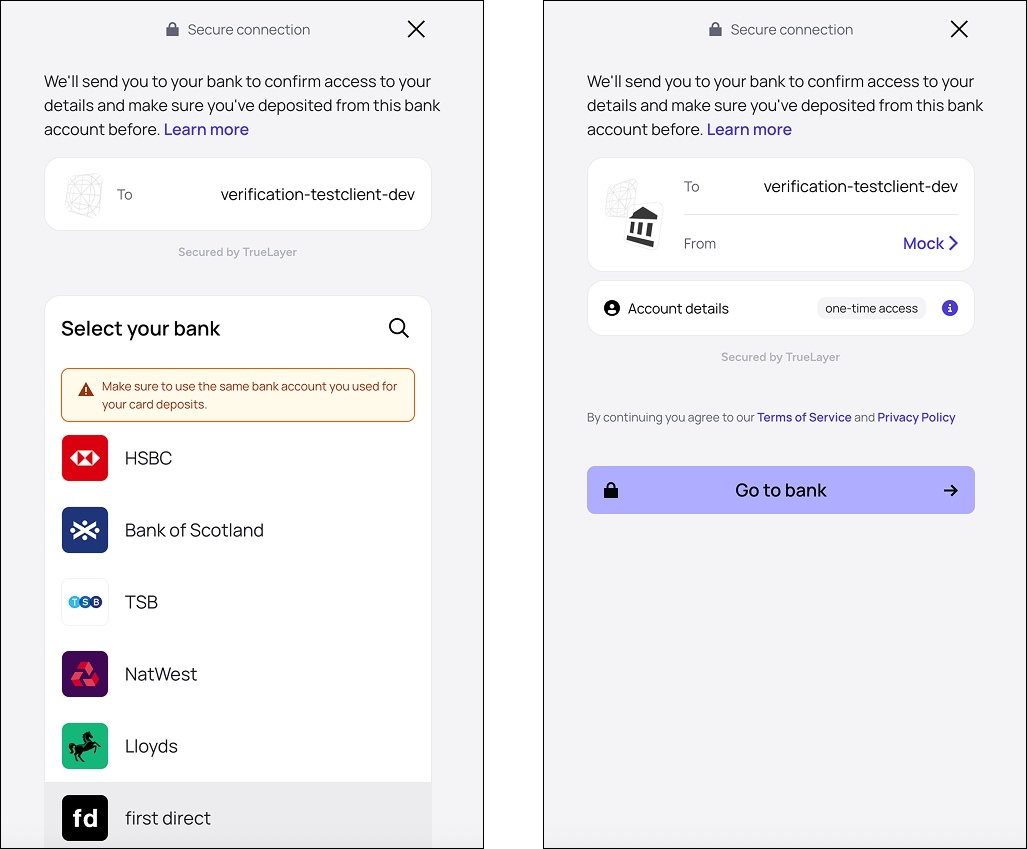Click the Lloyds horse logo icon
The height and width of the screenshot is (849, 1027).
(x=85, y=746)
